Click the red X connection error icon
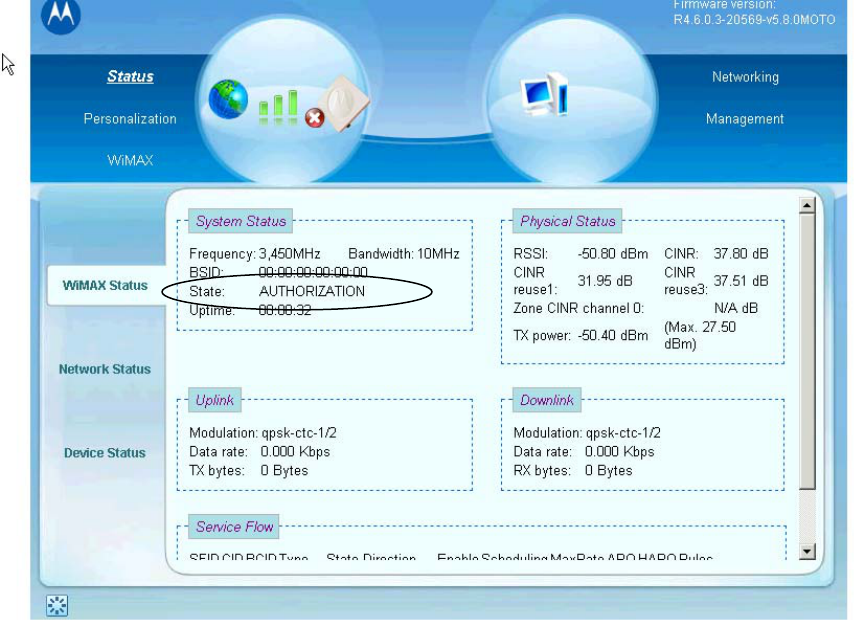Screen dimensions: 864x626 click(x=315, y=118)
